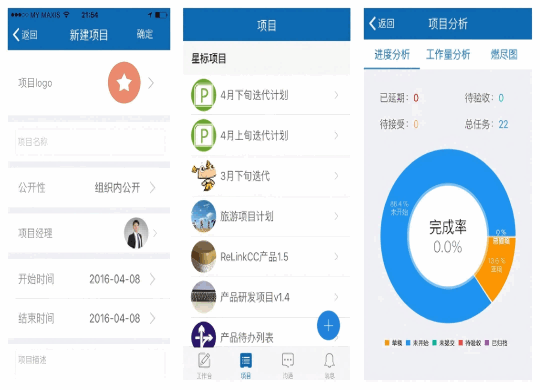Switch to 燃尽图 tab
The width and height of the screenshot is (540, 390).
(504, 54)
